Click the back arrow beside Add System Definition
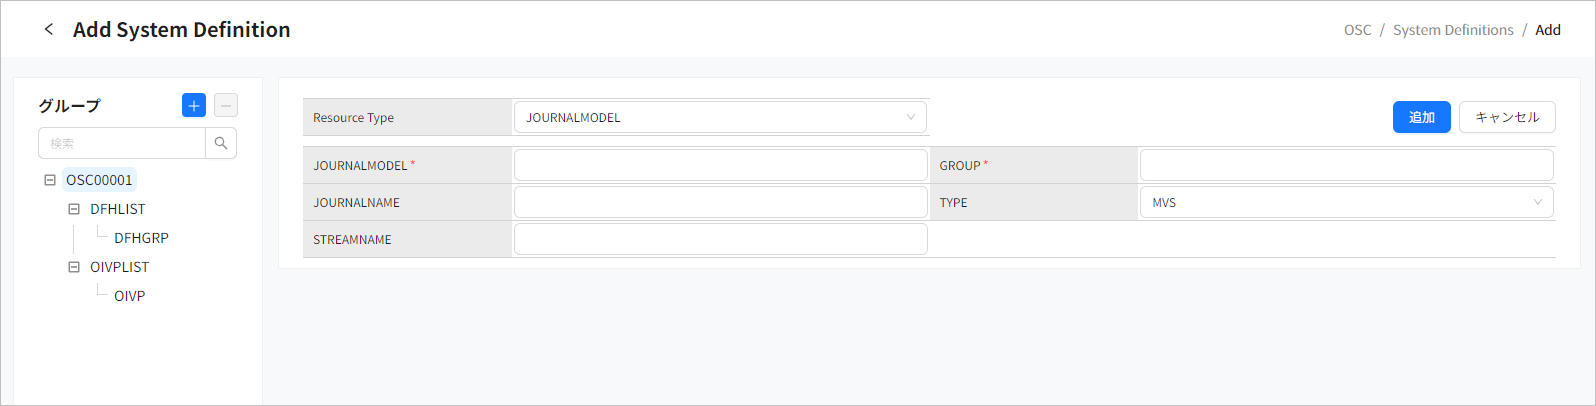Viewport: 1596px width, 406px height. tap(49, 30)
